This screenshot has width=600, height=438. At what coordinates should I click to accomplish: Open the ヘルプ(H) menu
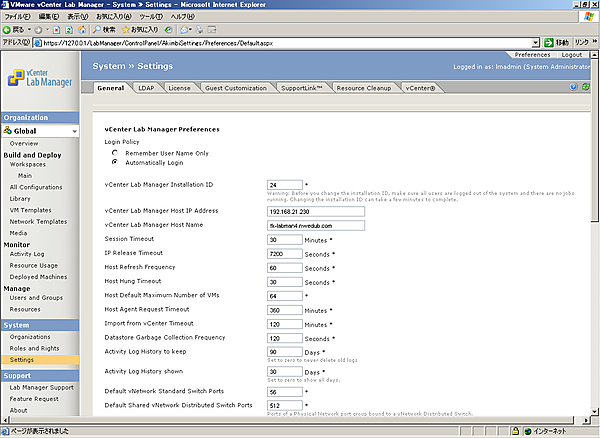(183, 16)
